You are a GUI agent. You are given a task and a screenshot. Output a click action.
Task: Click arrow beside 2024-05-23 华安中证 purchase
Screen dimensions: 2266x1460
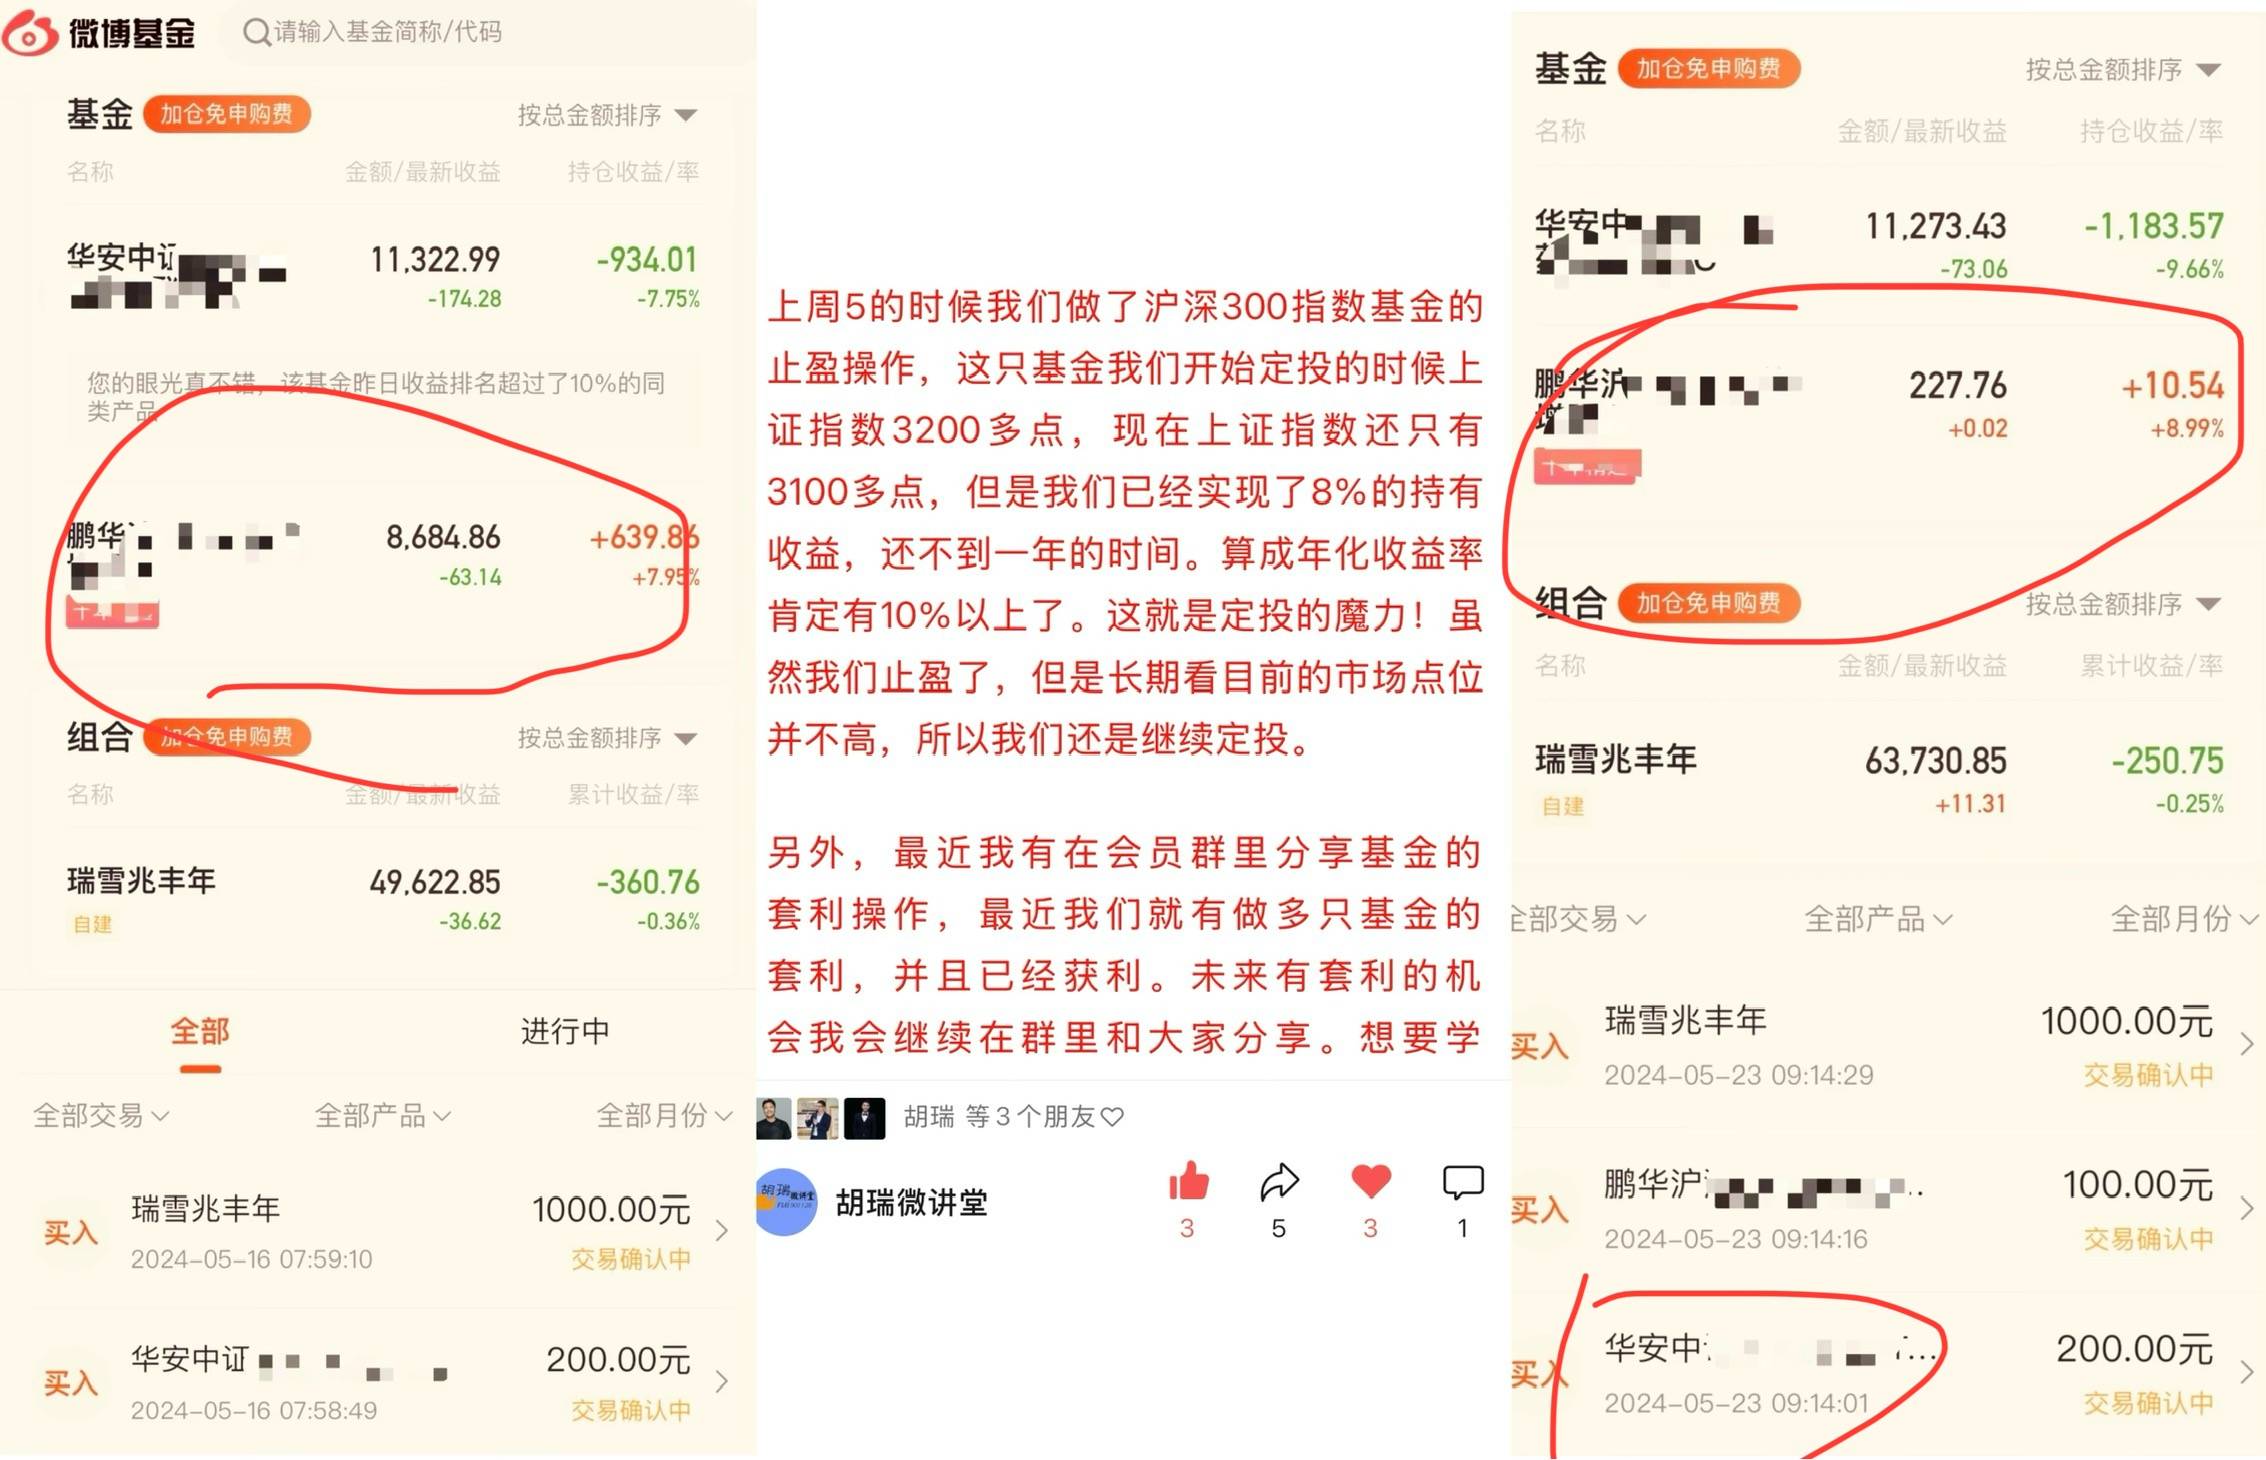[2246, 1372]
